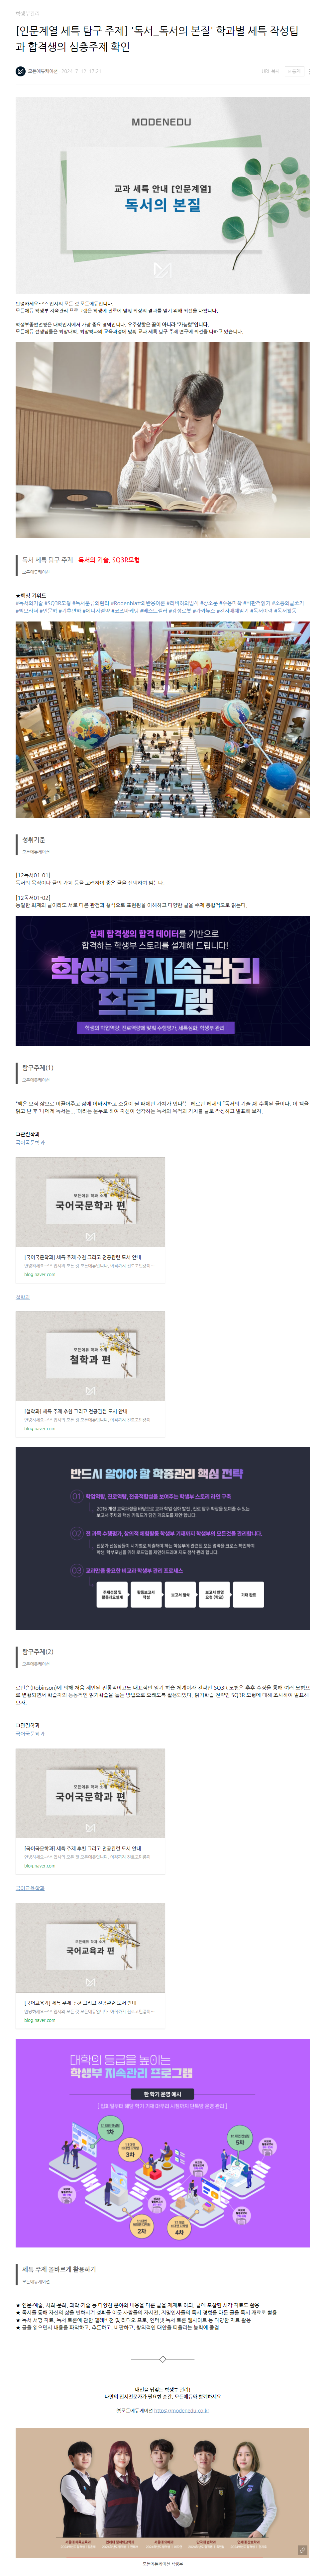Screen dimensions: 325x2576
Task: Open the man reading in library photo
Action: 162,440
